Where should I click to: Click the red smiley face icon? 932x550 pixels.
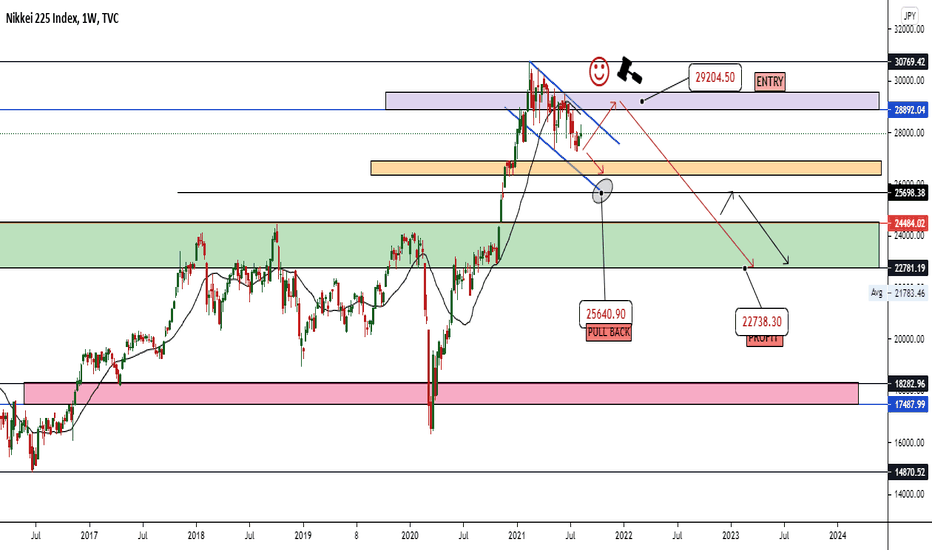[x=599, y=71]
